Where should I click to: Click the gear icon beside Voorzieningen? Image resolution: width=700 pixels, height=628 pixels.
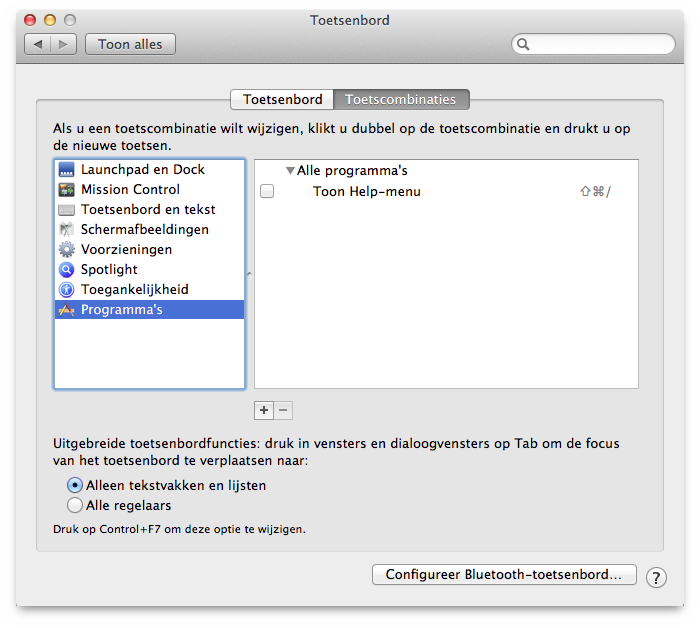(67, 250)
